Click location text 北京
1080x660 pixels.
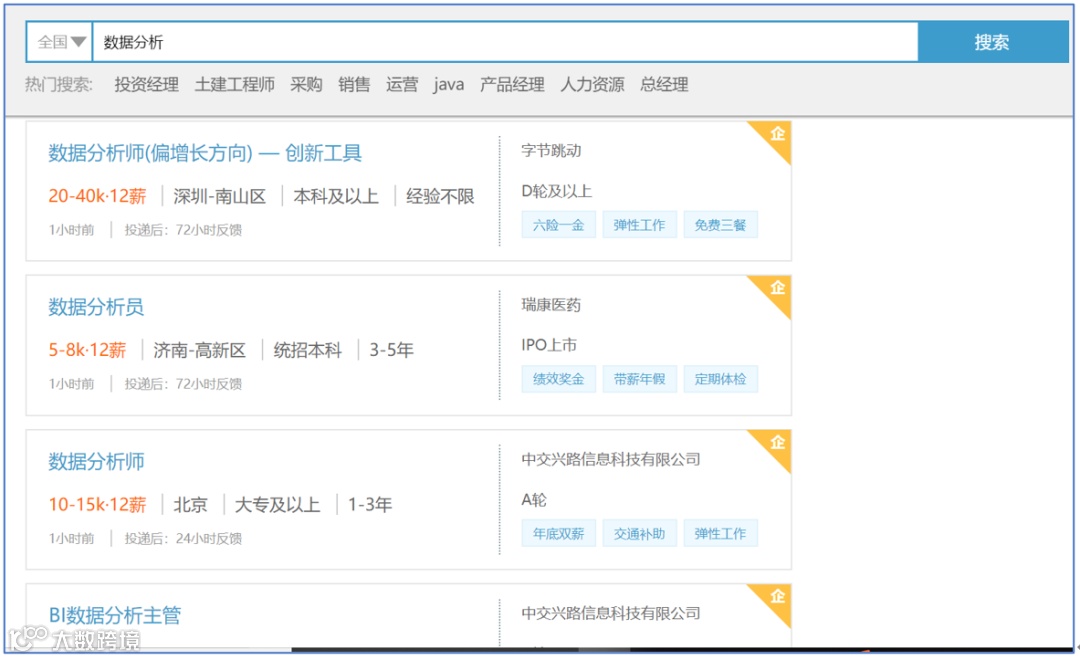(190, 505)
